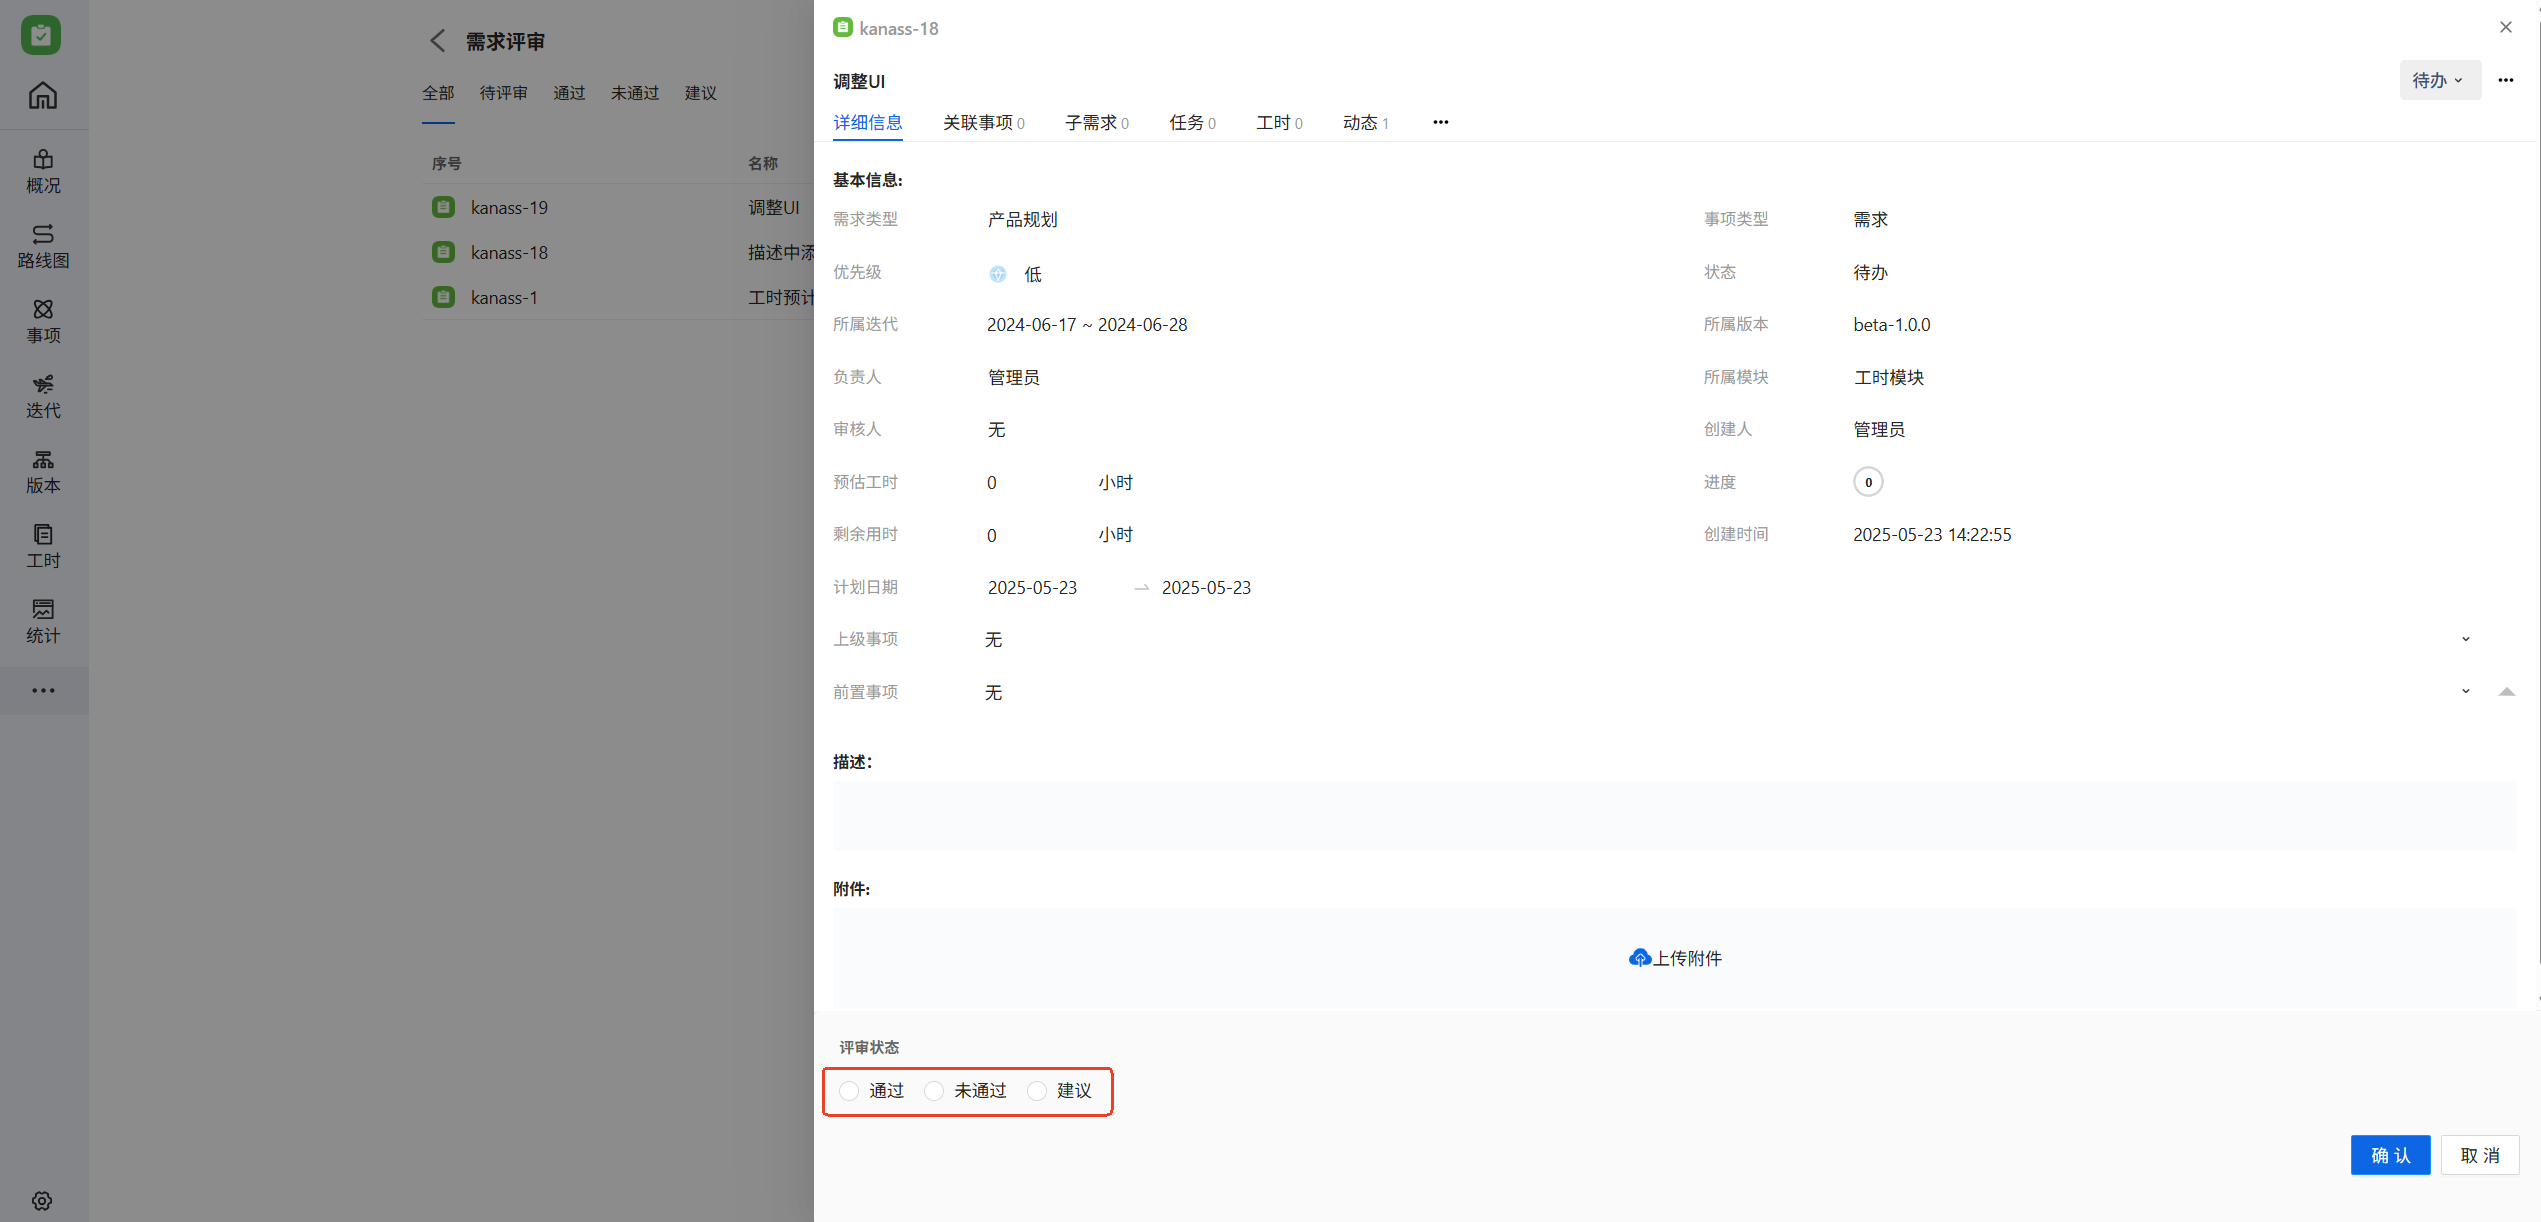Screen dimensions: 2541x1222
Task: Click the 上传附件 cloud upload icon
Action: 1639,958
